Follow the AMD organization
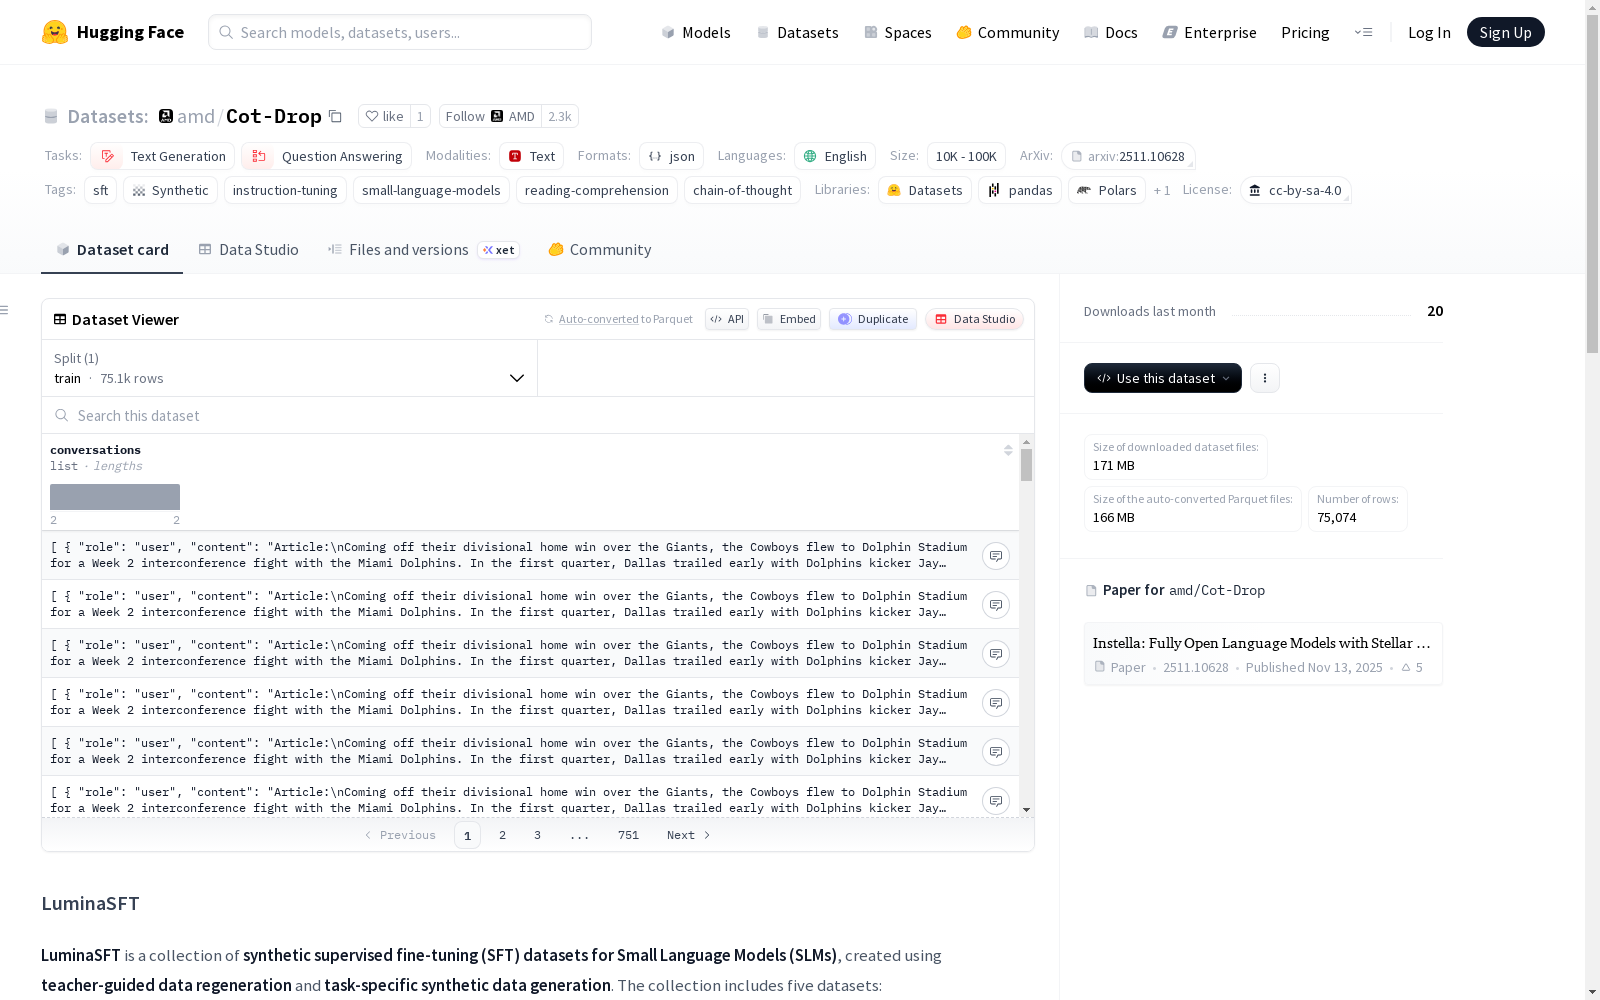 tap(490, 116)
